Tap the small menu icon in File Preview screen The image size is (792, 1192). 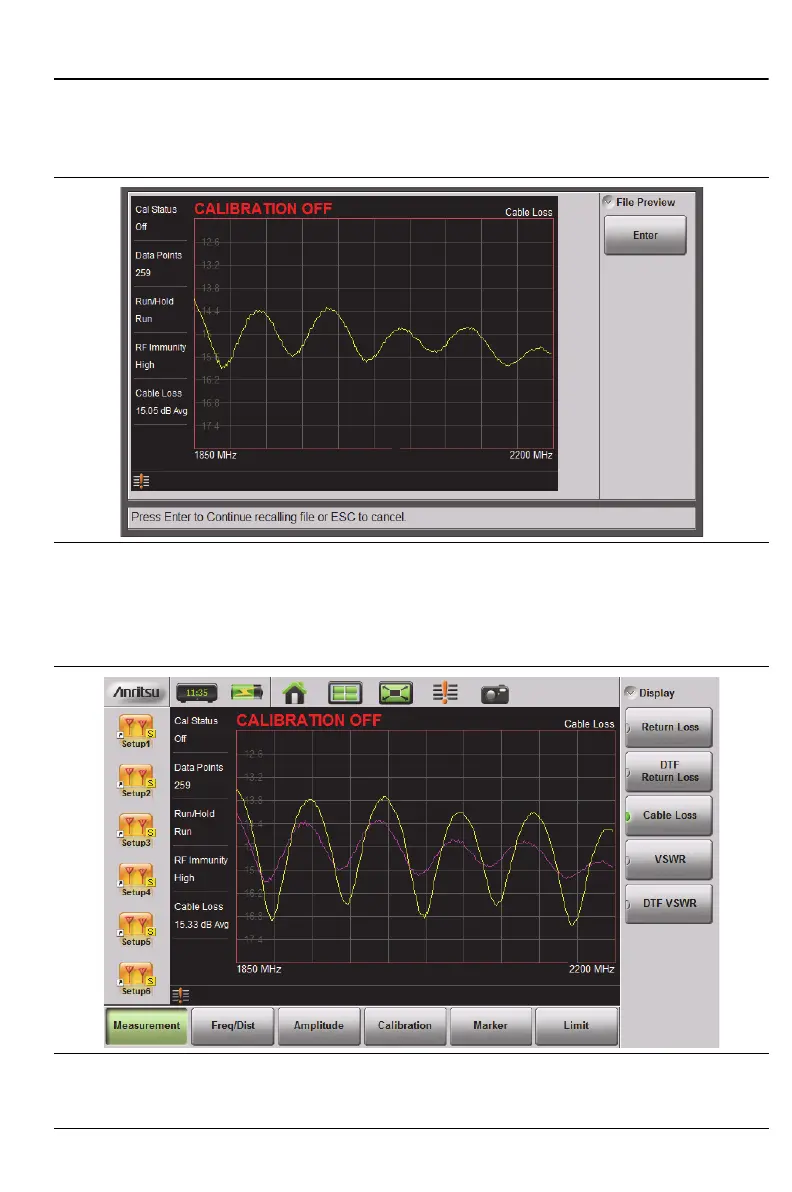[141, 480]
